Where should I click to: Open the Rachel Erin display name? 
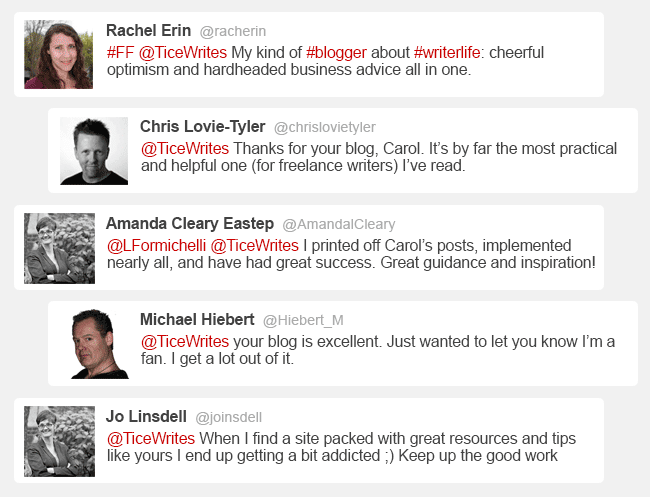[148, 31]
